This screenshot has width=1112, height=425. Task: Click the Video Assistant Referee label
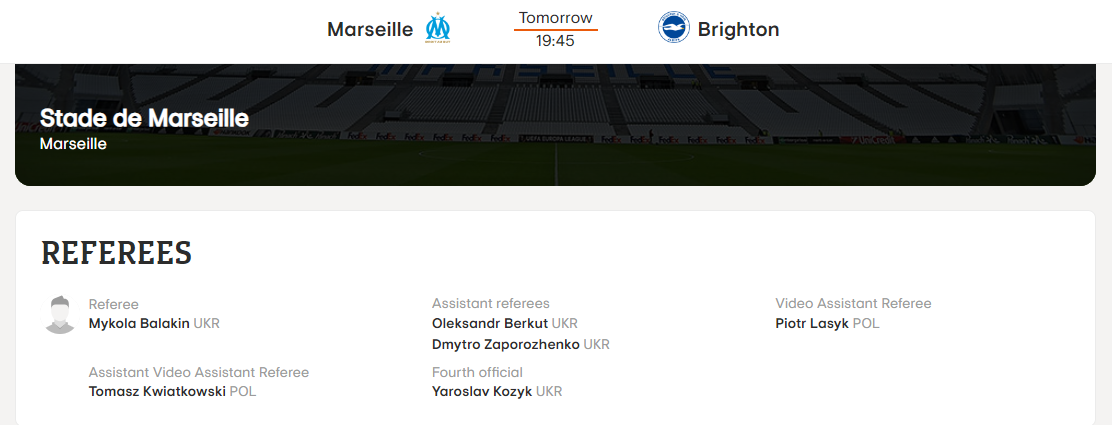pyautogui.click(x=853, y=304)
